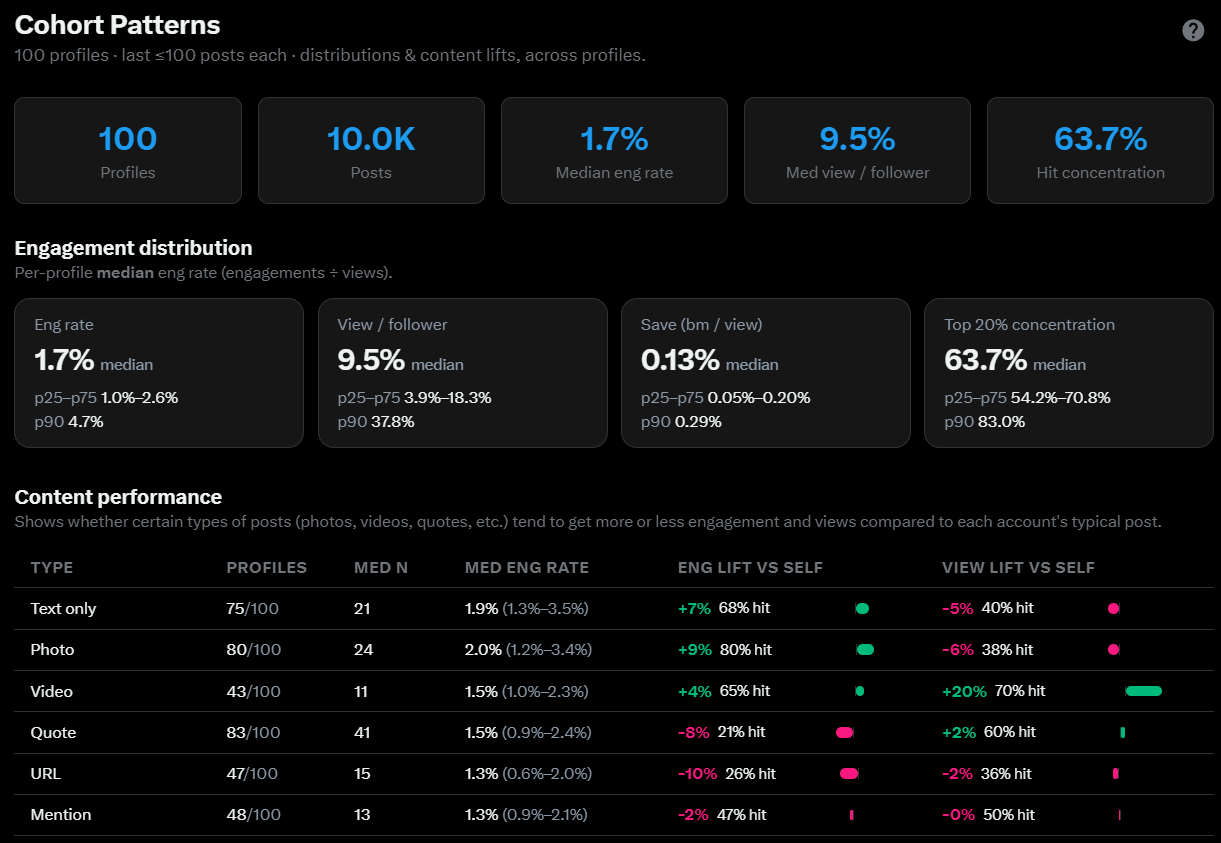Open the 63.7% Hit concentration card
The image size is (1221, 843).
(1100, 150)
